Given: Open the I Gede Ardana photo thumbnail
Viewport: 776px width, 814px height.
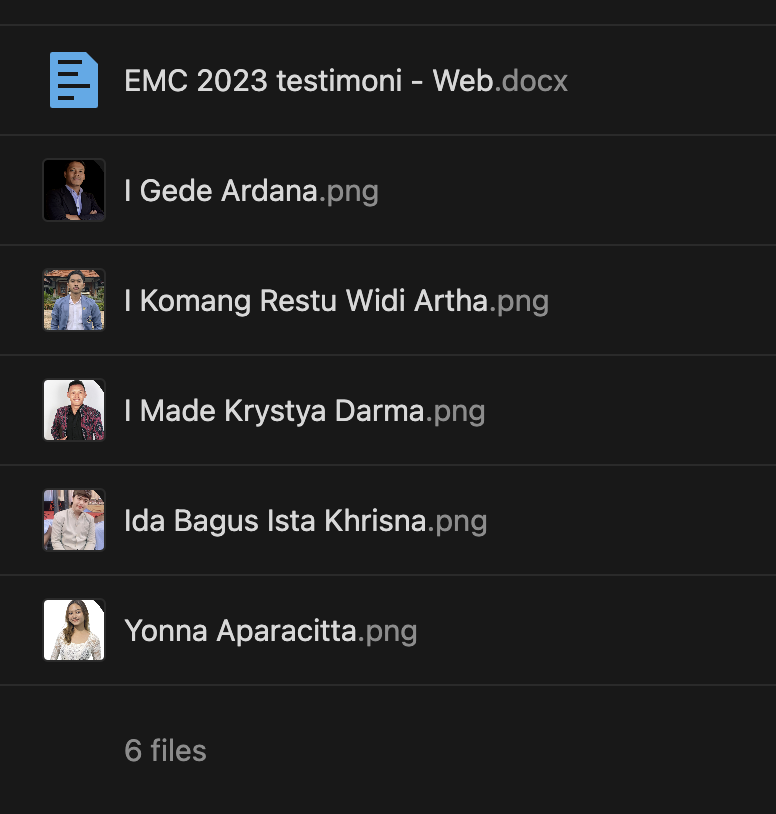Looking at the screenshot, I should pos(74,190).
